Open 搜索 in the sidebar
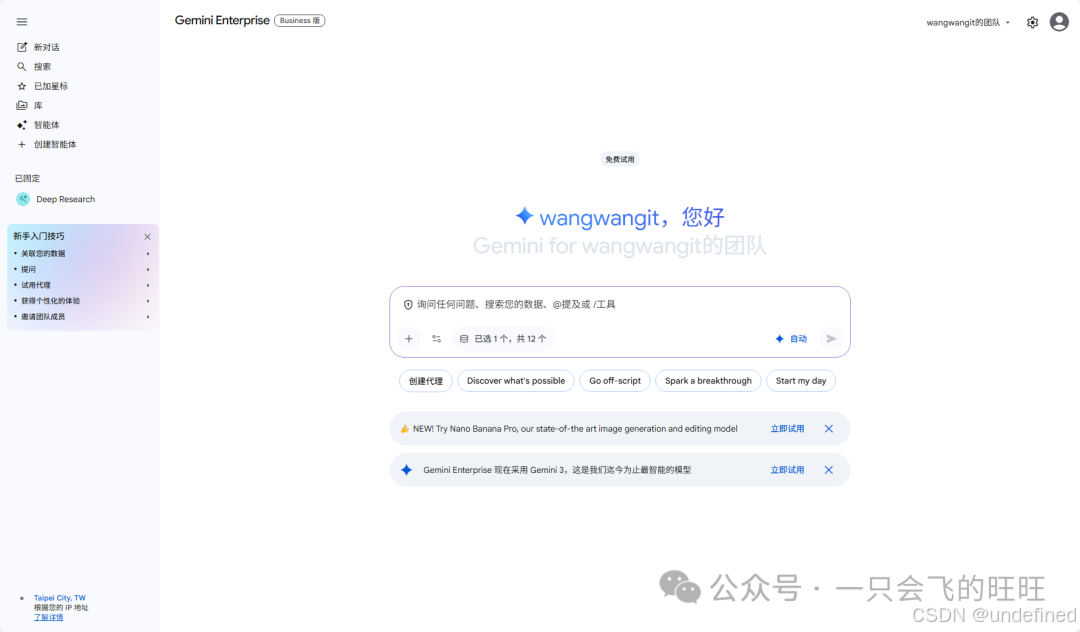The width and height of the screenshot is (1080, 632). point(34,67)
